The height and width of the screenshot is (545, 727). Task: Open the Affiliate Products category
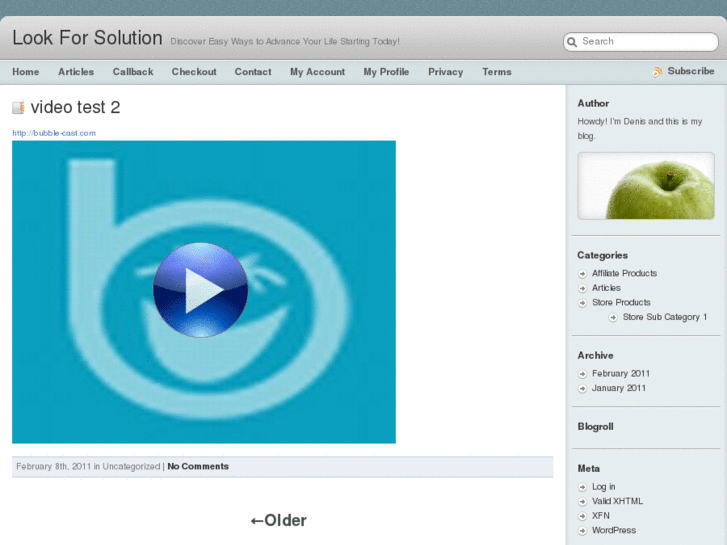pyautogui.click(x=624, y=273)
